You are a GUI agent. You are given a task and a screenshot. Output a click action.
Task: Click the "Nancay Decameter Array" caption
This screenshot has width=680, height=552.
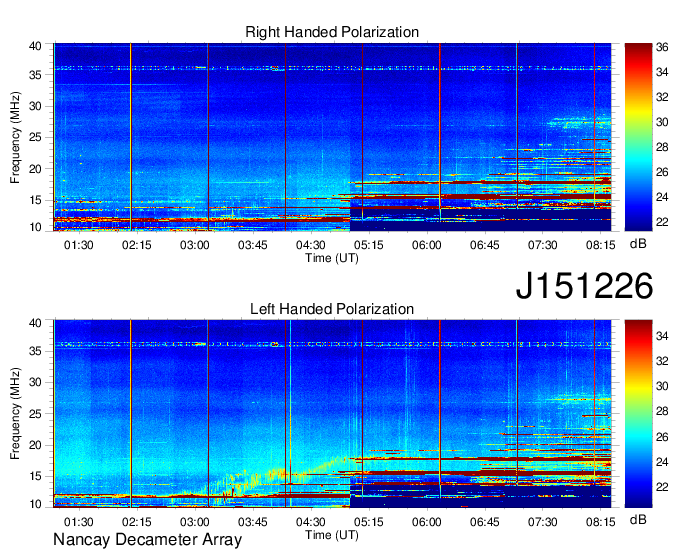[x=147, y=540]
